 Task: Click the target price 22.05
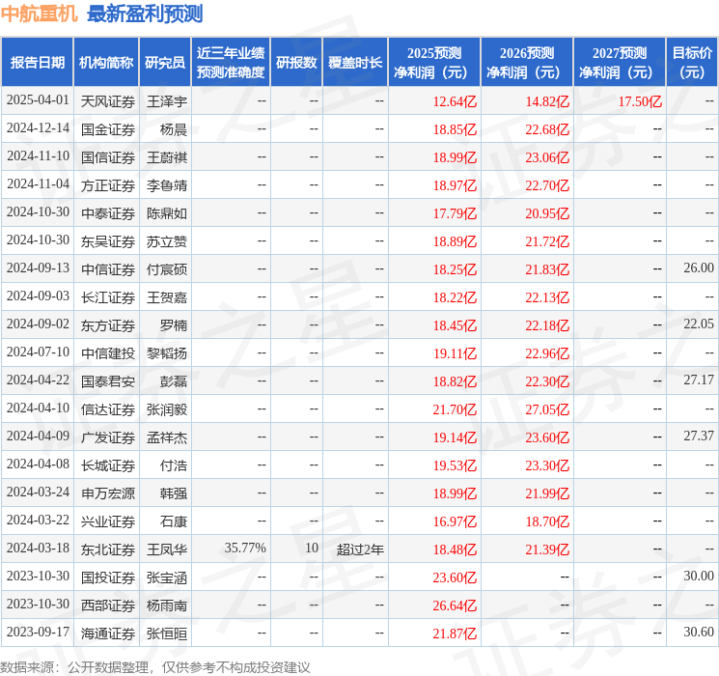coord(699,323)
